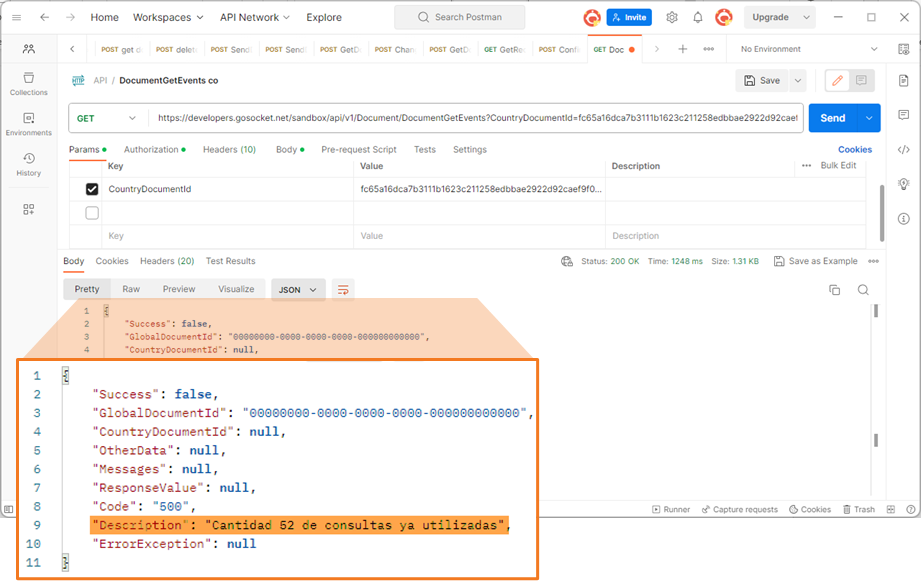Open the workspace team icon in sidebar
This screenshot has height=581, width=921.
[28, 49]
